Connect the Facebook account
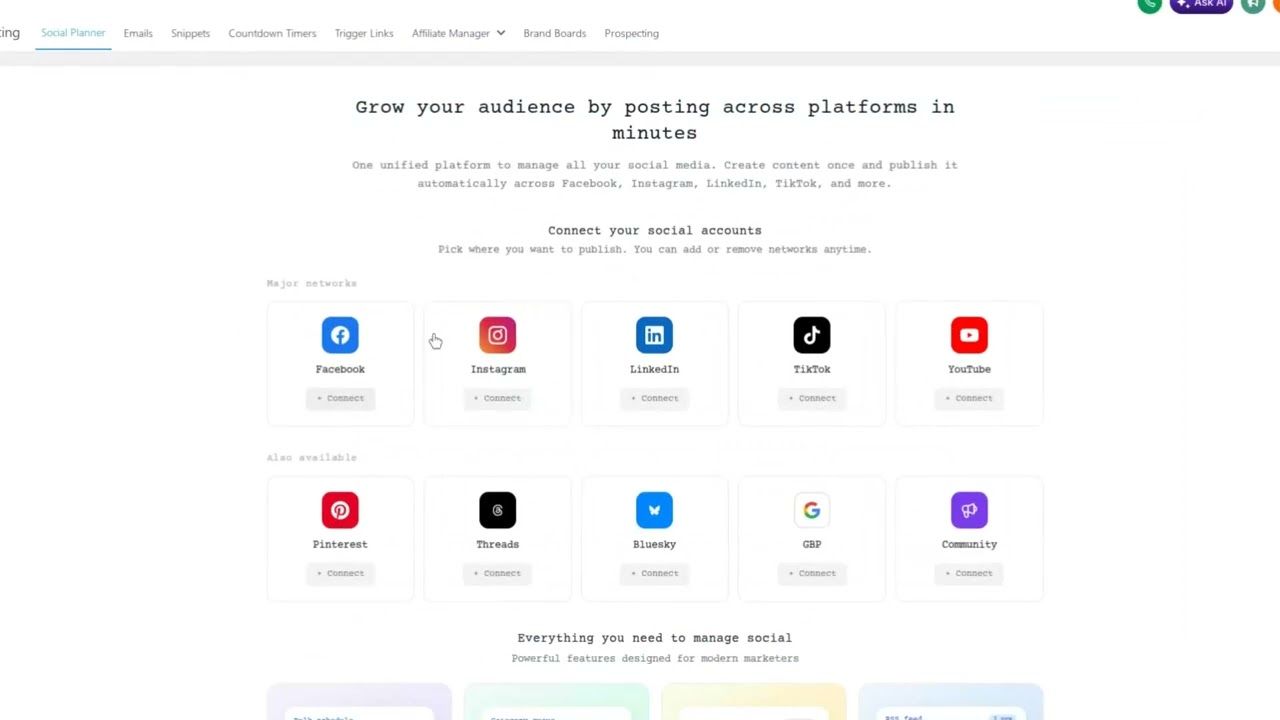Viewport: 1280px width, 720px height. [x=340, y=398]
